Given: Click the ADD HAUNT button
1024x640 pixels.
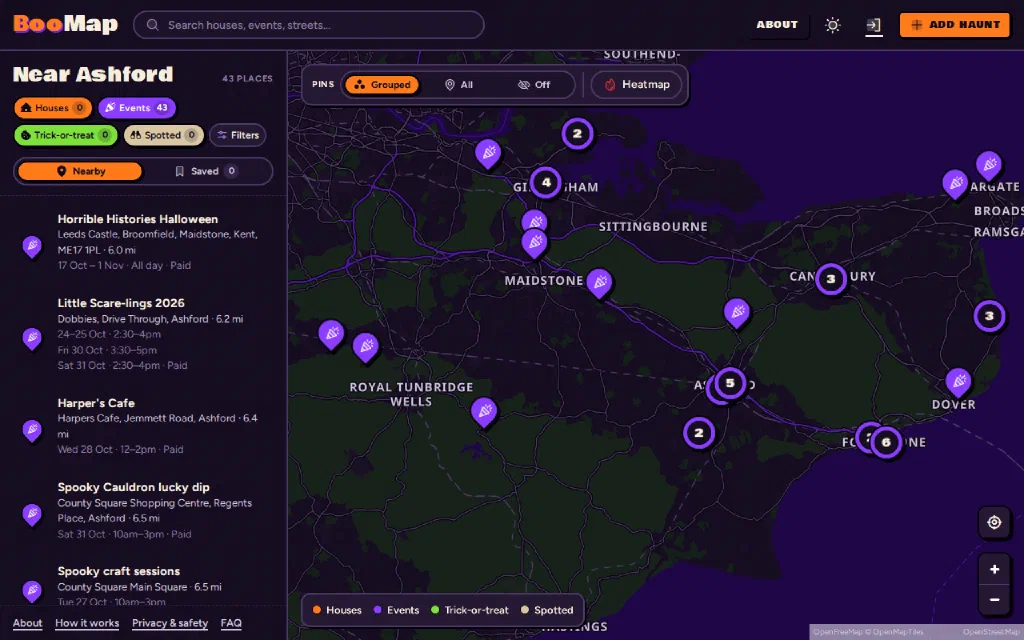Looking at the screenshot, I should (954, 25).
